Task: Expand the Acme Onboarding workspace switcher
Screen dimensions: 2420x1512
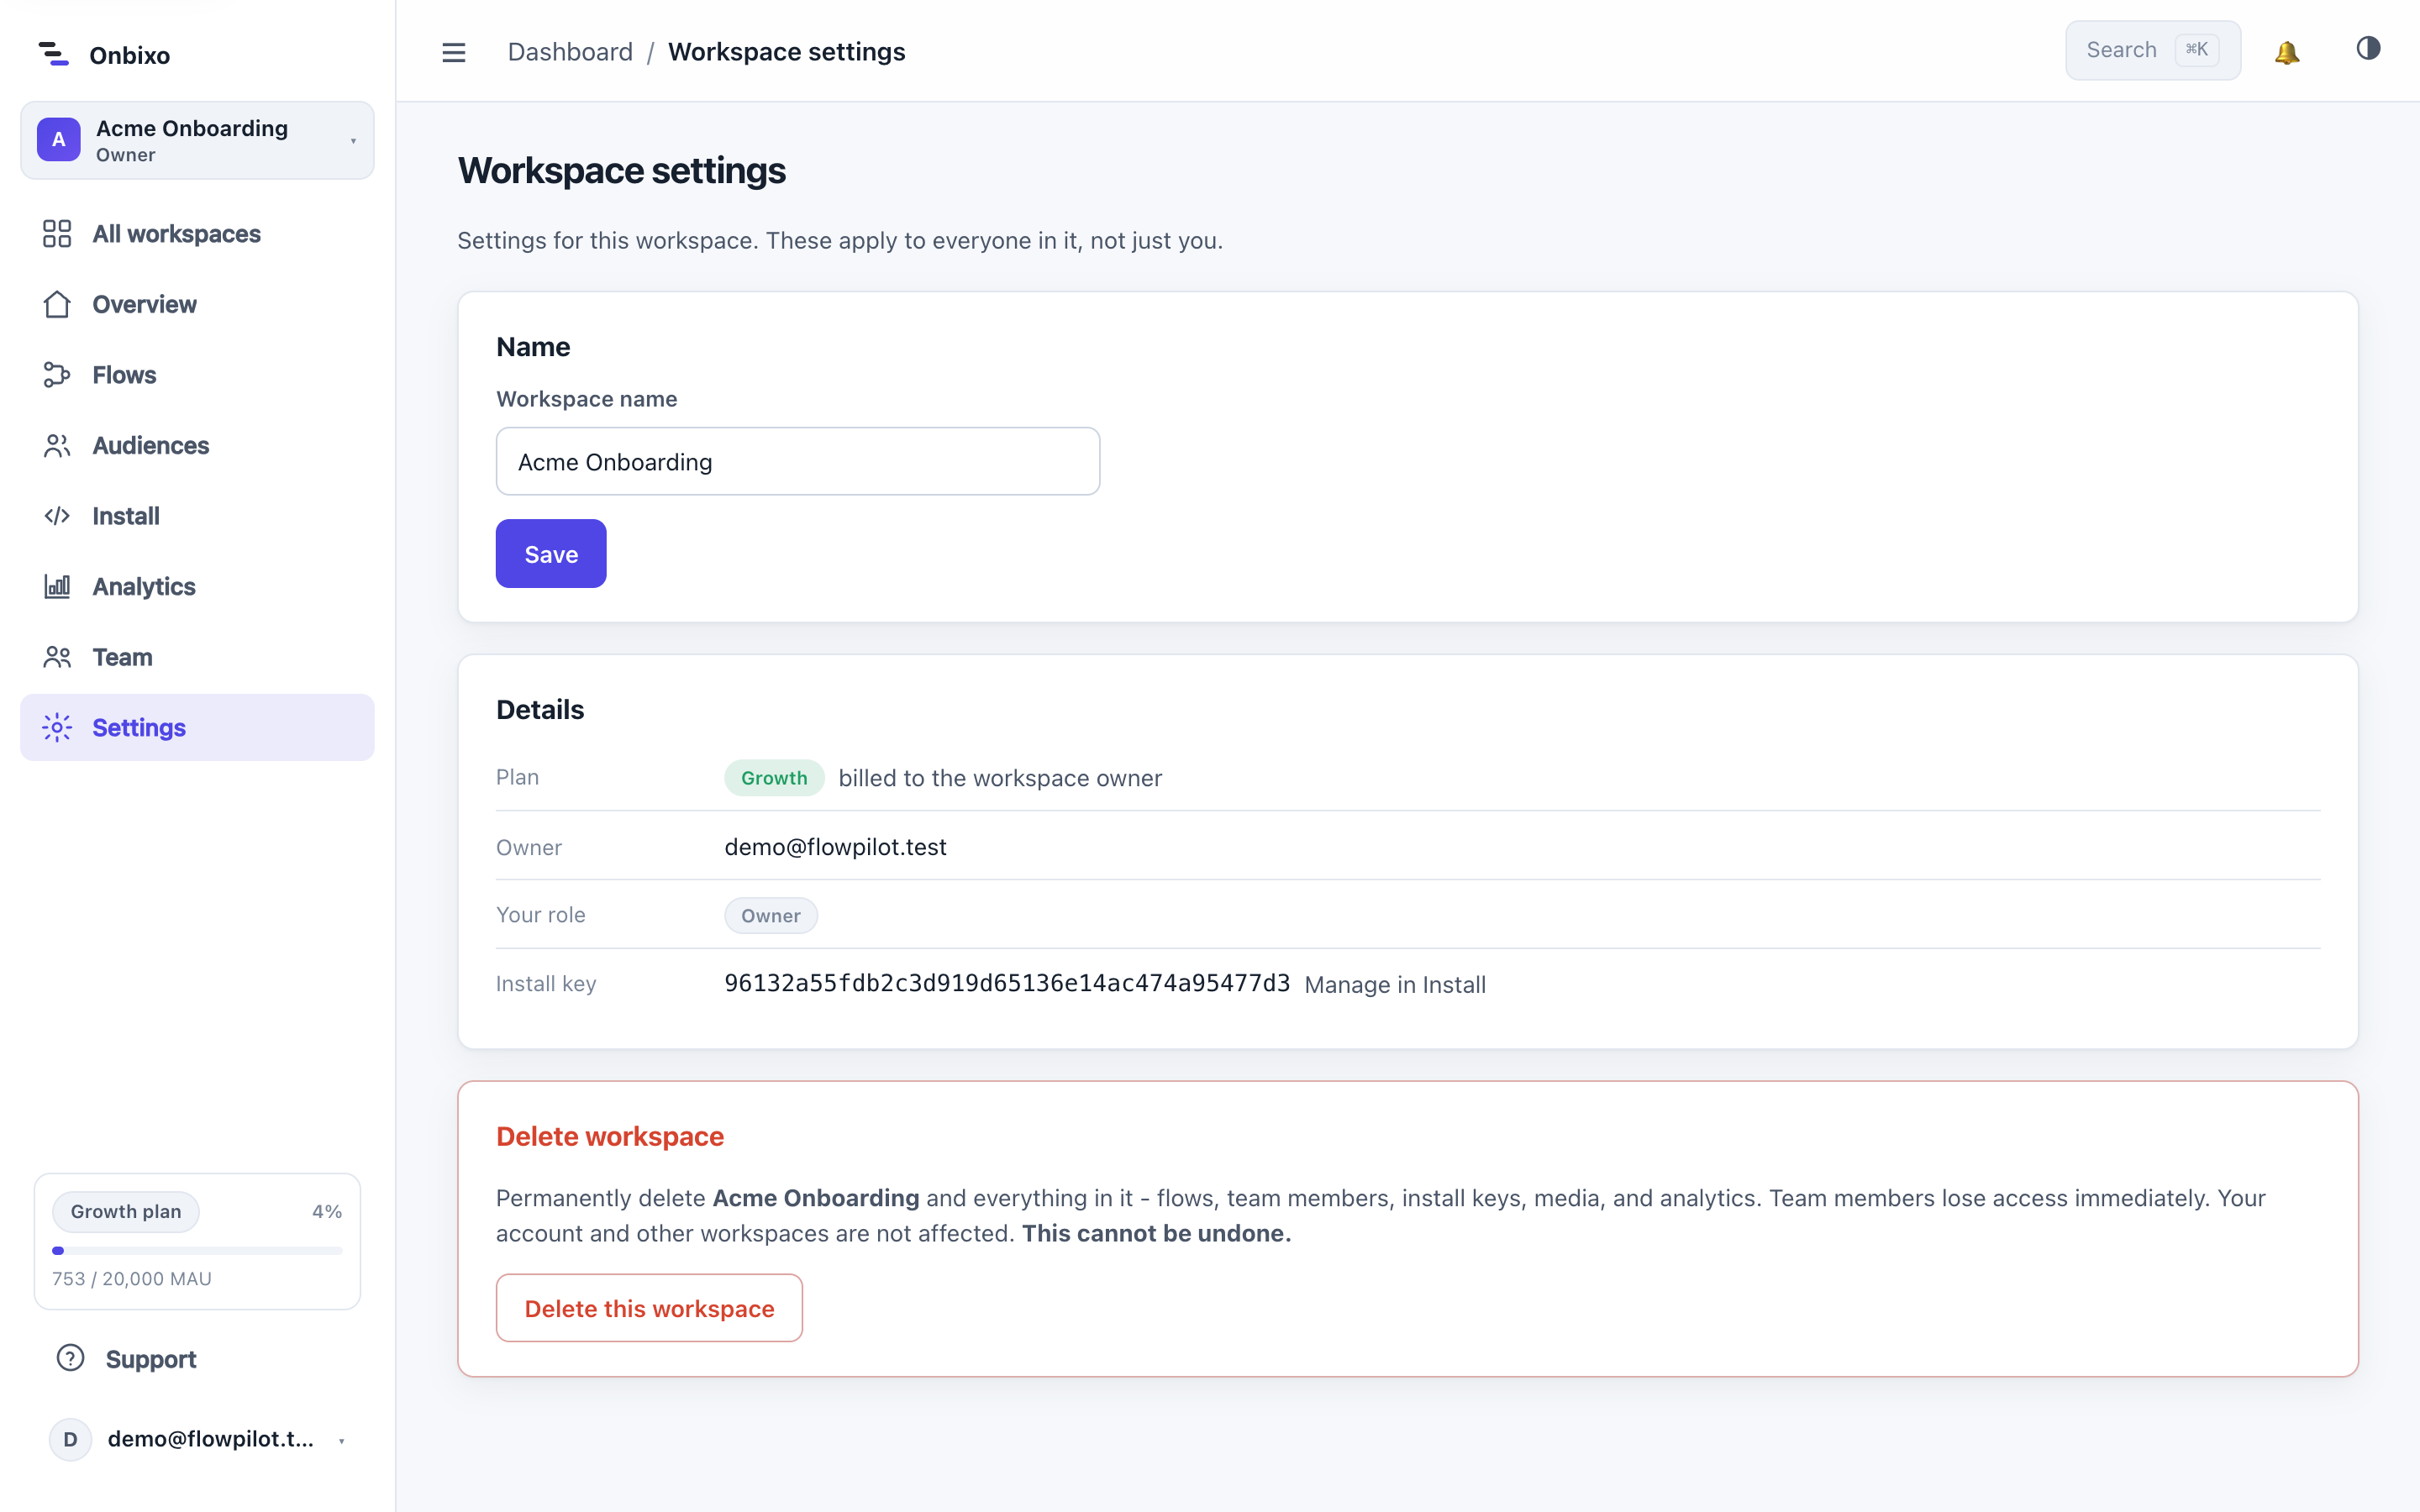Action: (x=197, y=140)
